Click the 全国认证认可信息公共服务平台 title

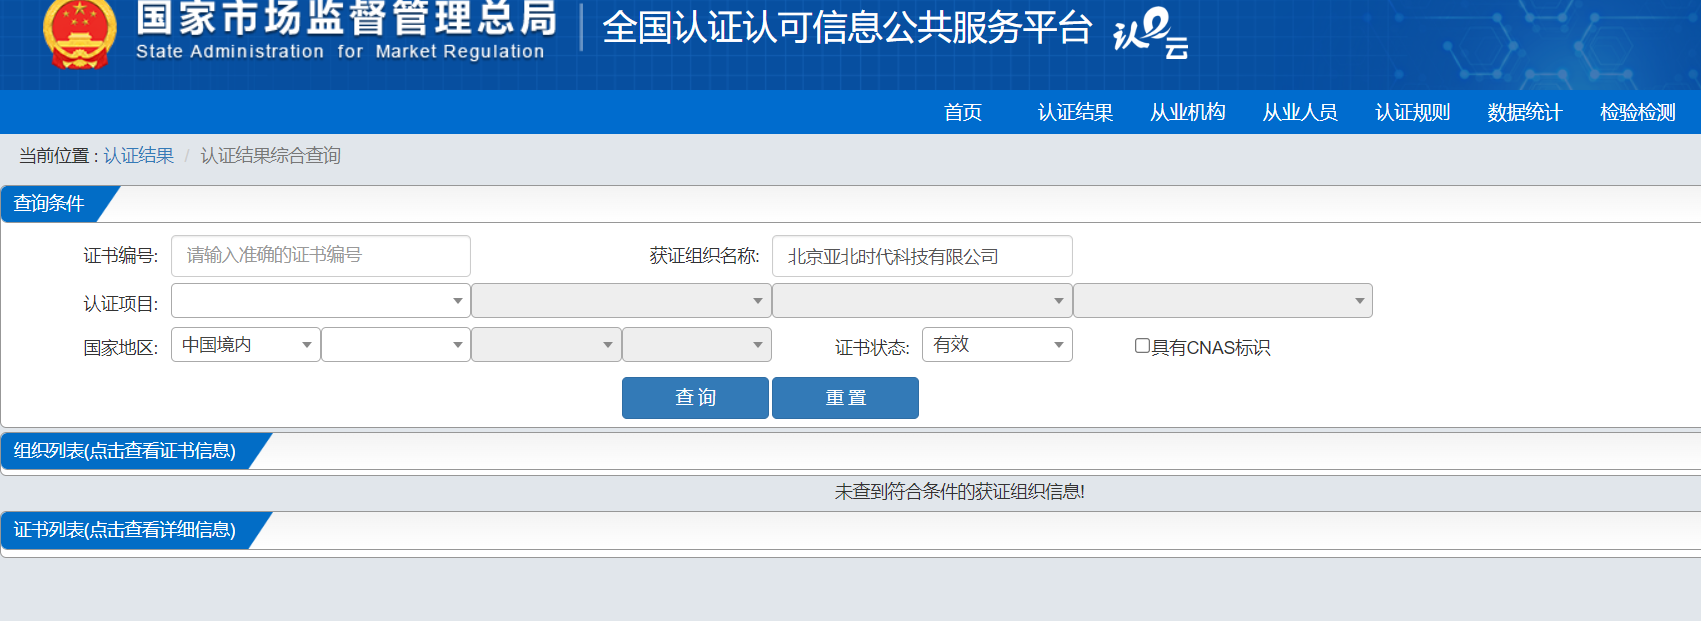847,27
